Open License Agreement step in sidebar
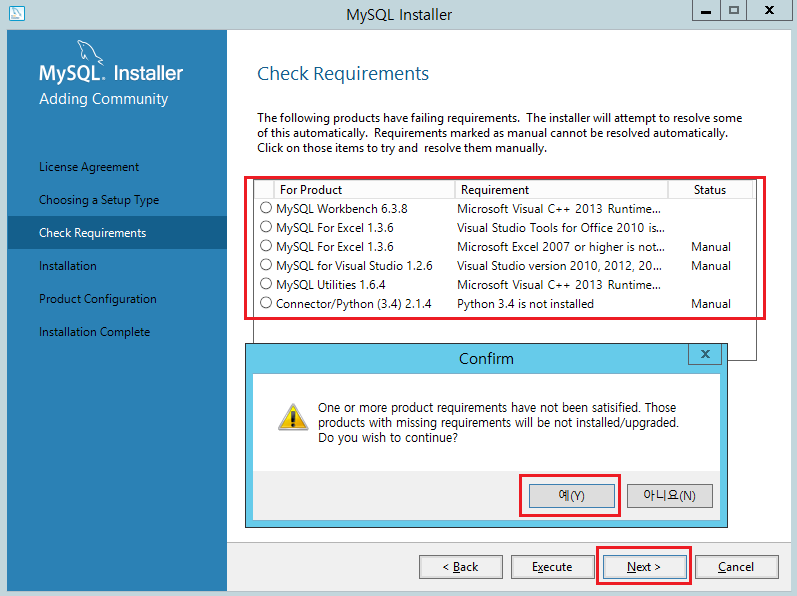 pyautogui.click(x=89, y=167)
